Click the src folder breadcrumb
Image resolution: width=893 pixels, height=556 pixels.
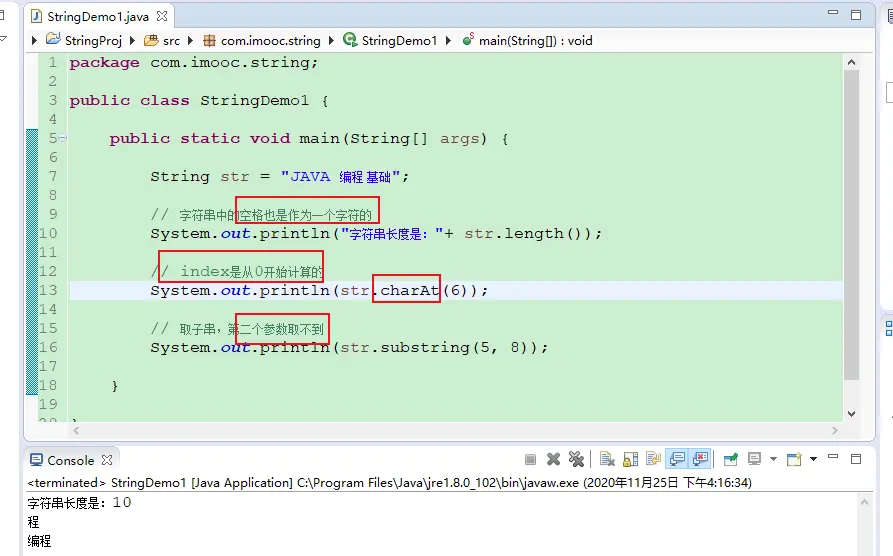tap(171, 41)
